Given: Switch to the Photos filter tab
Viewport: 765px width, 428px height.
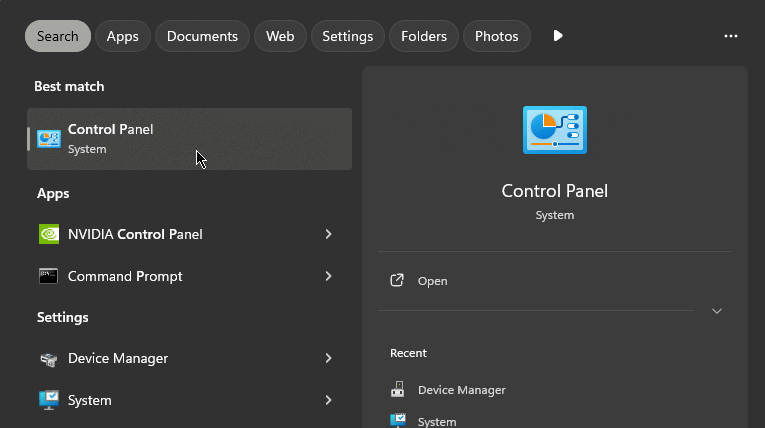Looking at the screenshot, I should [x=496, y=36].
